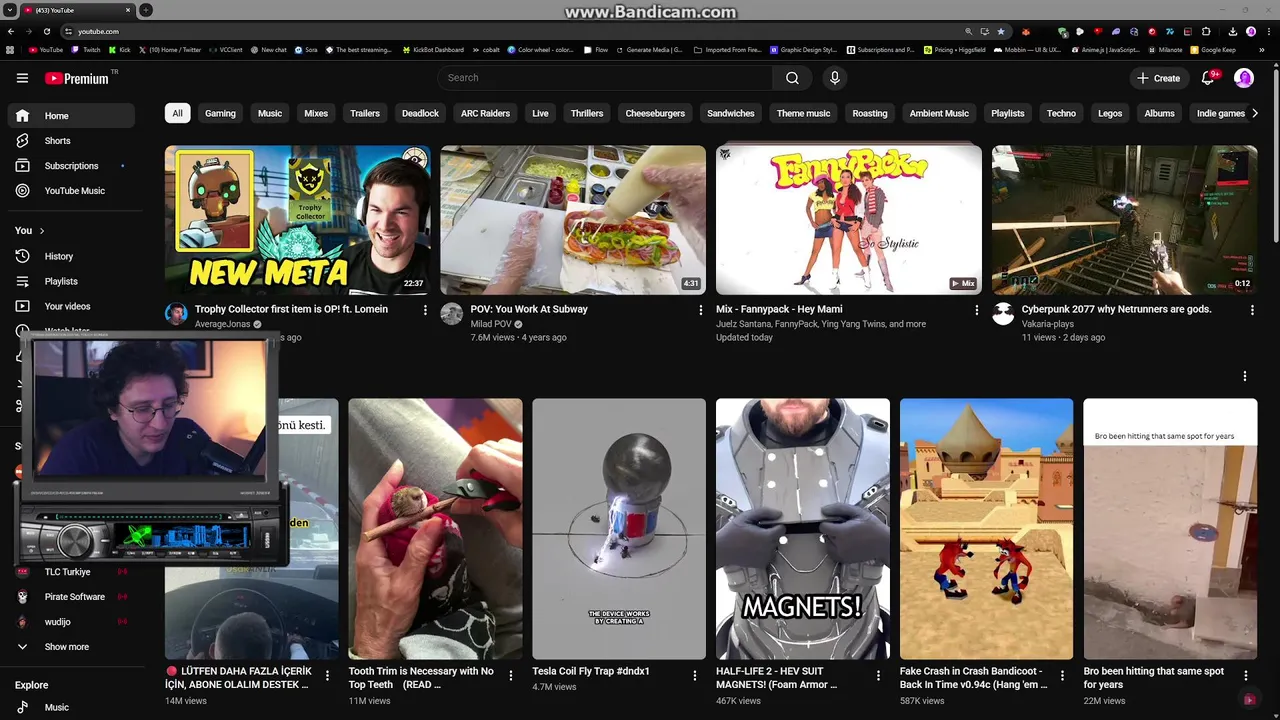
Task: Open options for Cyberpunk 2077 video
Action: [x=1252, y=310]
